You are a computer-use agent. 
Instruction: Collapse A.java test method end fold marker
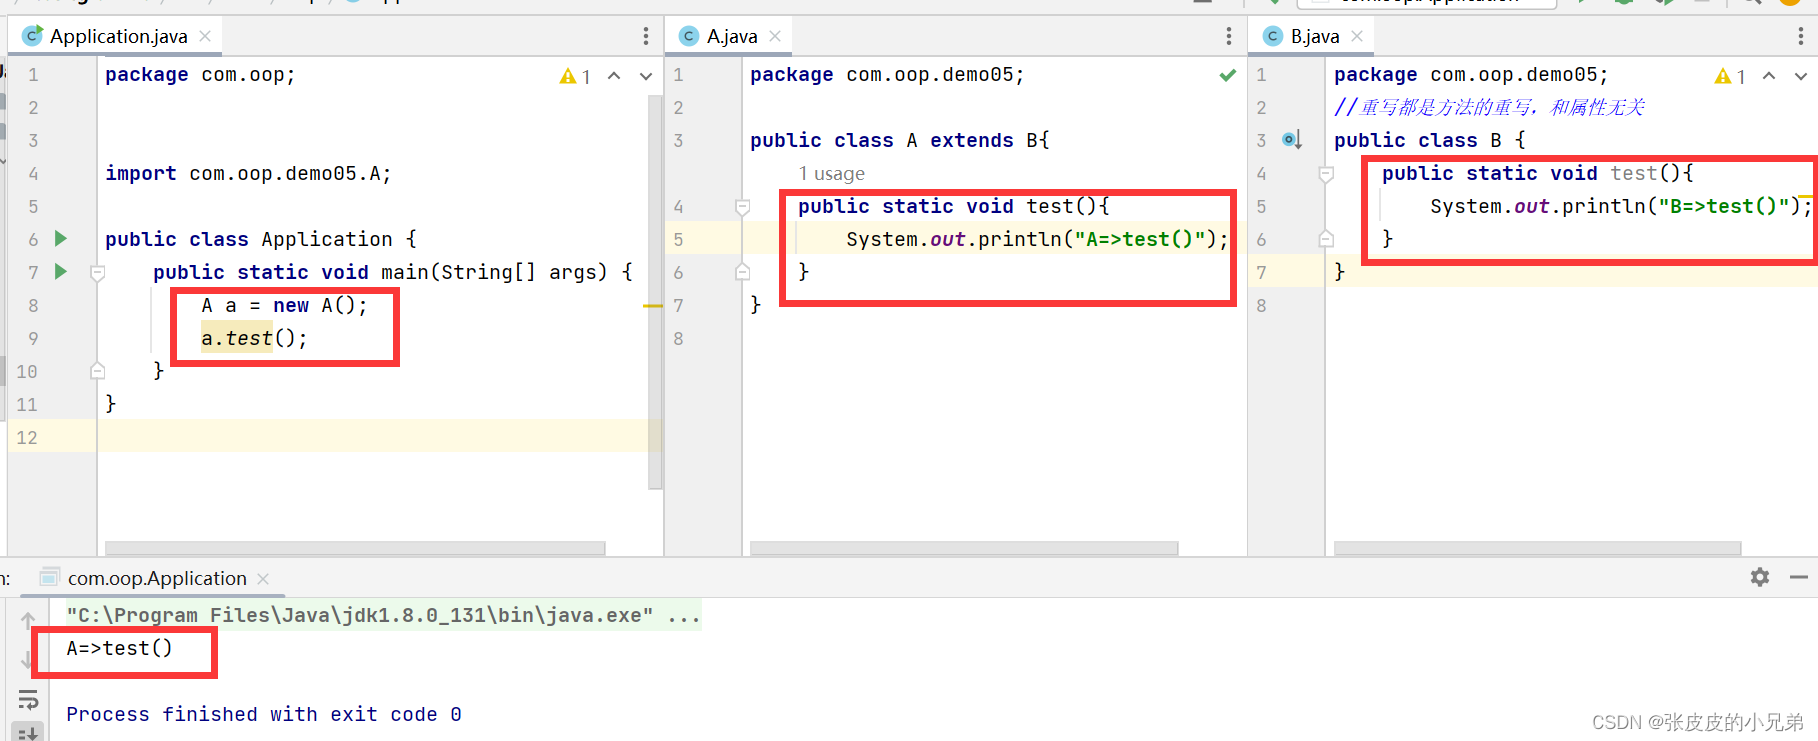[743, 271]
